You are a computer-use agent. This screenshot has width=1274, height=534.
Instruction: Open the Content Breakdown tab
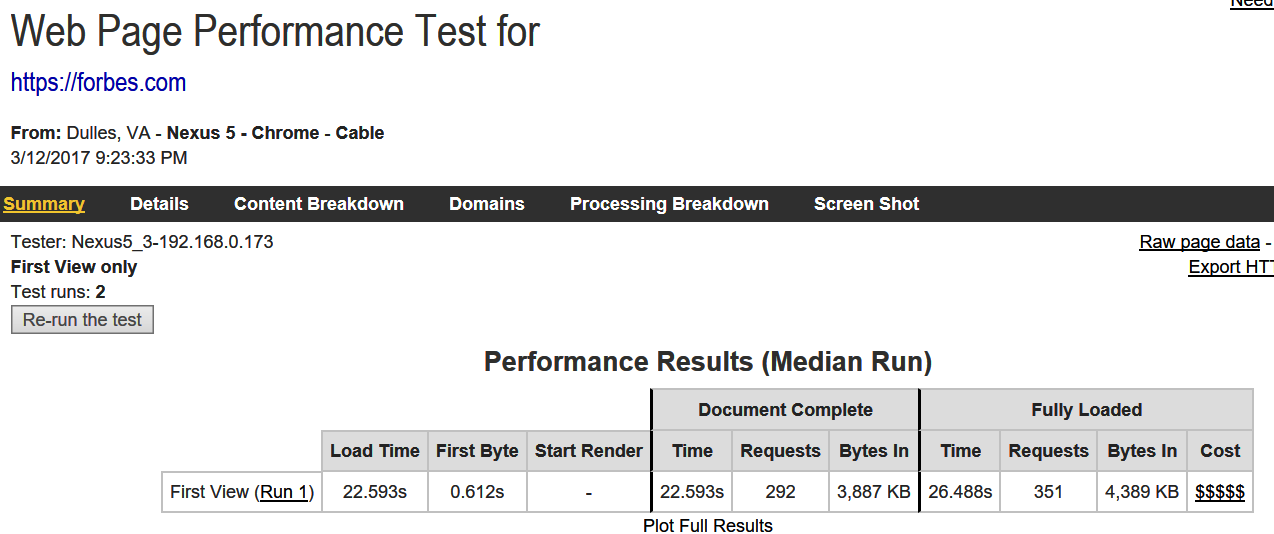319,204
